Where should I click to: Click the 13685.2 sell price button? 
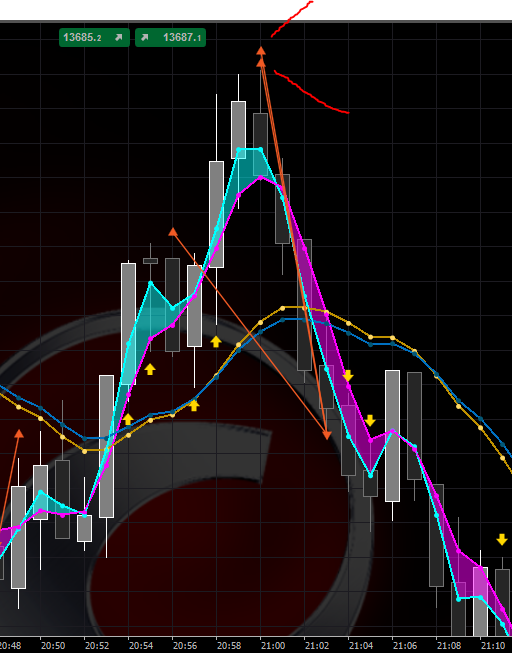(x=94, y=37)
